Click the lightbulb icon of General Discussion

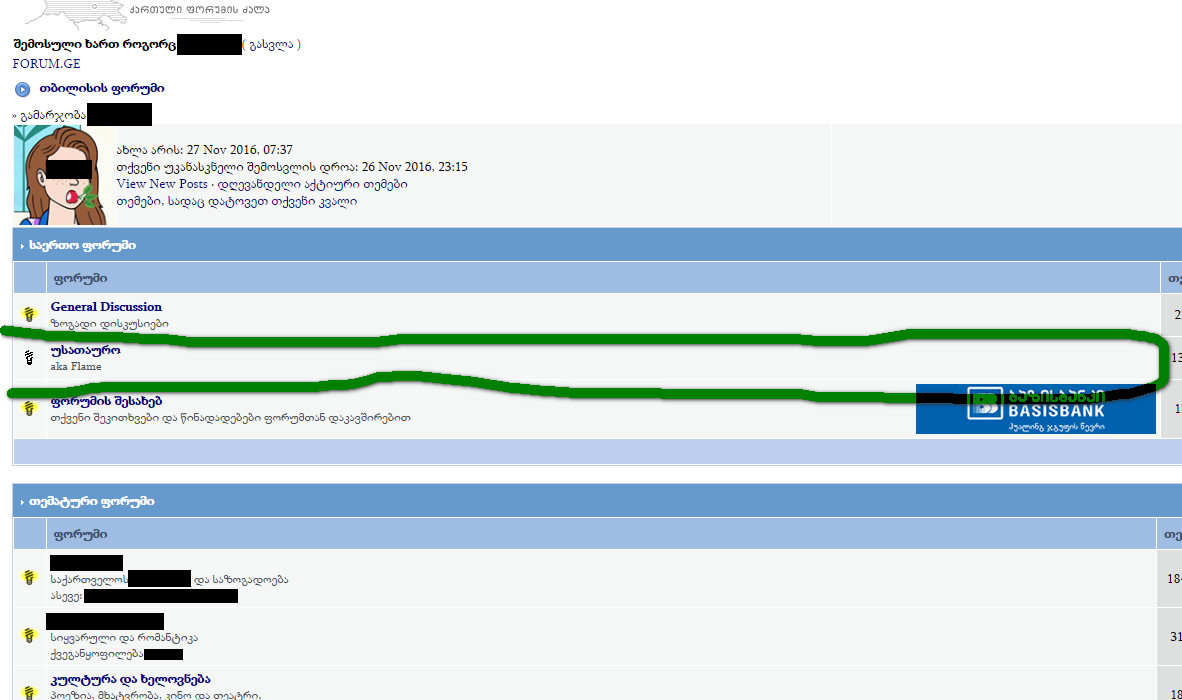29,314
